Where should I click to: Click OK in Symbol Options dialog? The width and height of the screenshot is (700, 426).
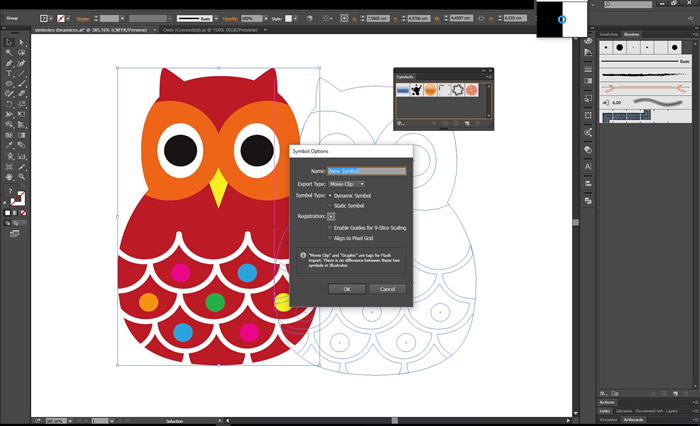point(346,288)
